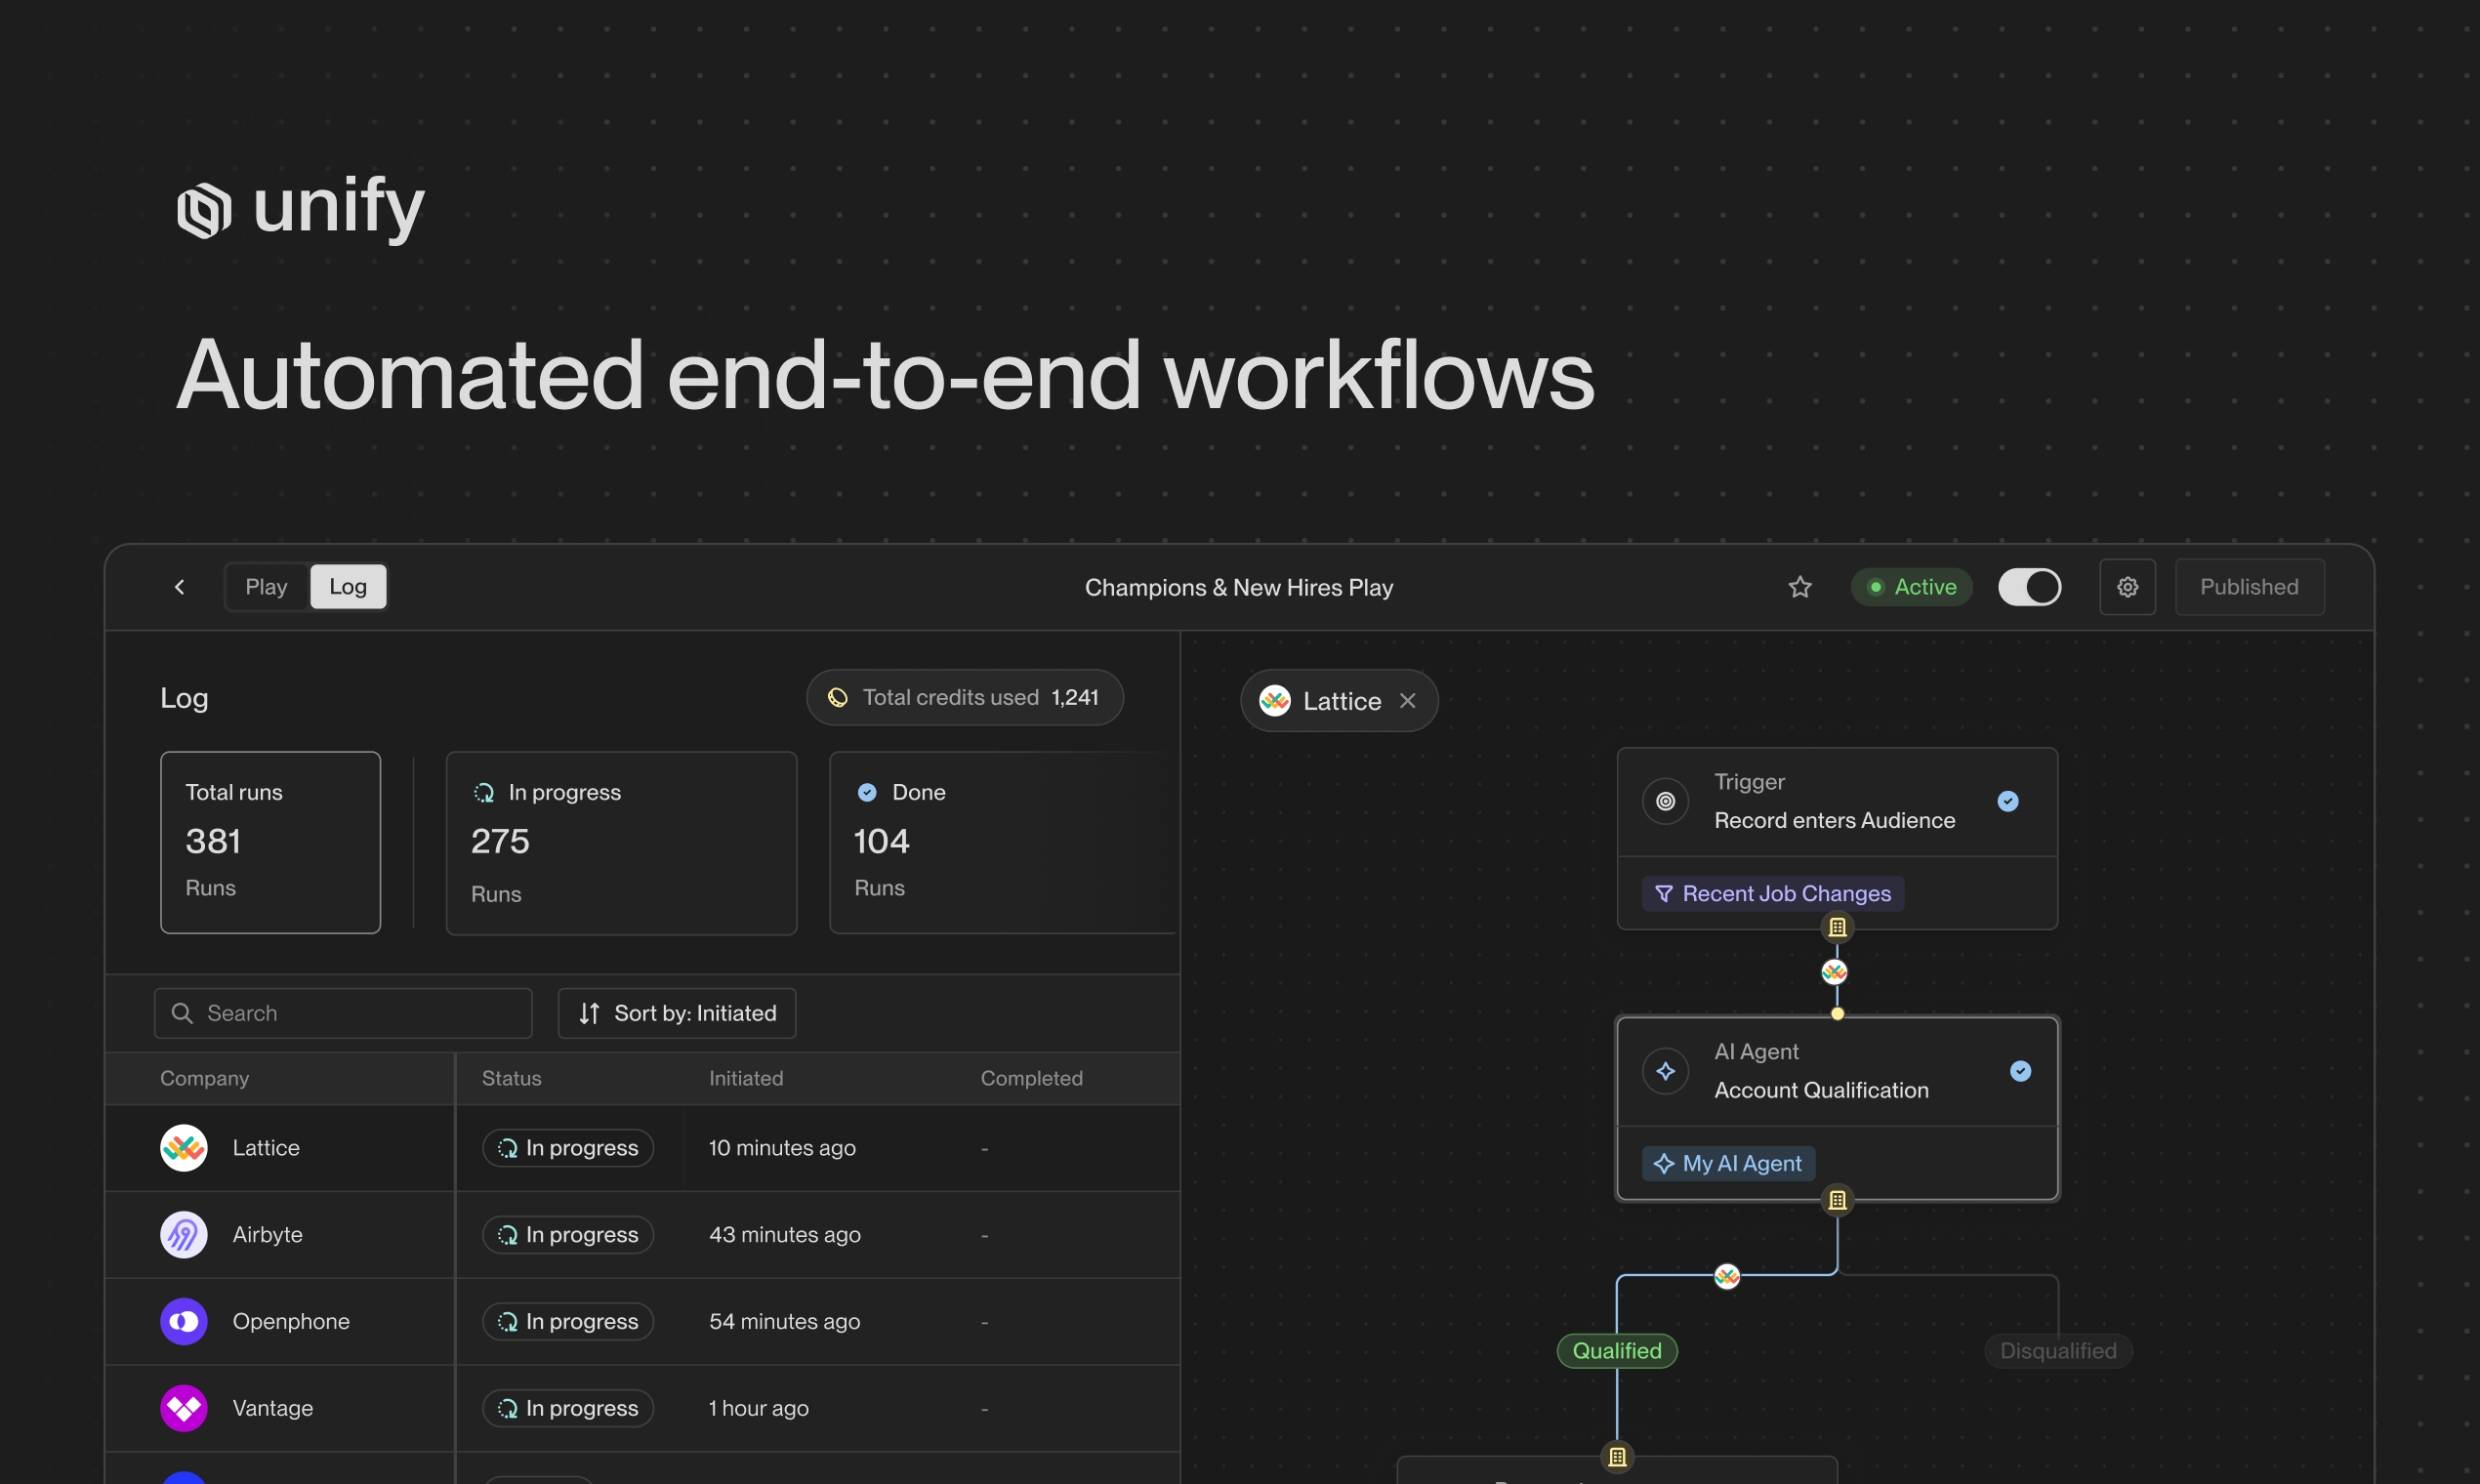Click the Airbyte company logo
The height and width of the screenshot is (1484, 2480).
(184, 1235)
